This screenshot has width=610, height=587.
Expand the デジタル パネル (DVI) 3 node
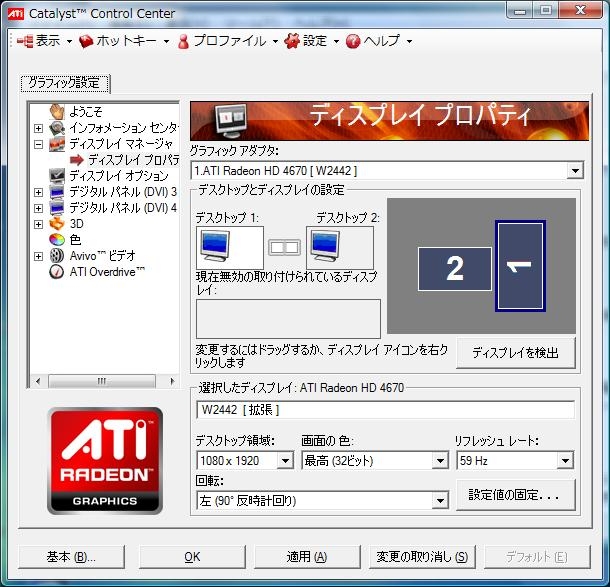point(38,192)
